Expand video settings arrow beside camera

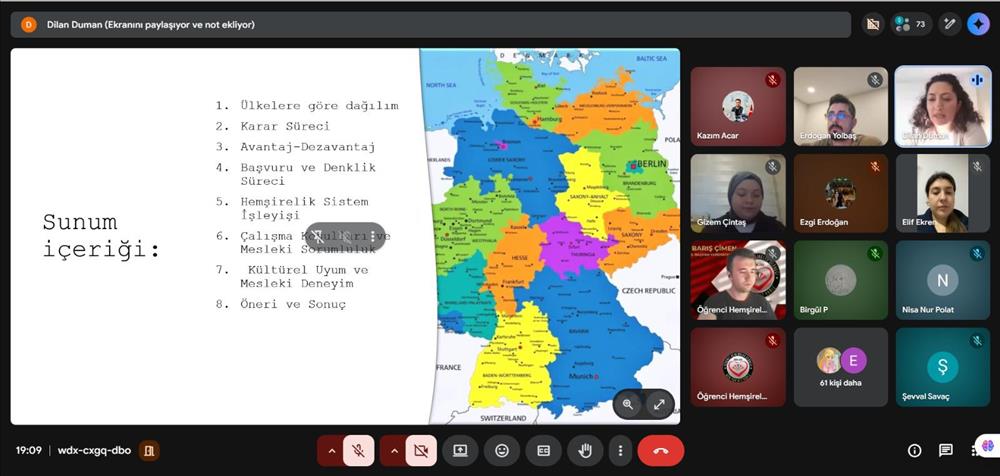393,451
